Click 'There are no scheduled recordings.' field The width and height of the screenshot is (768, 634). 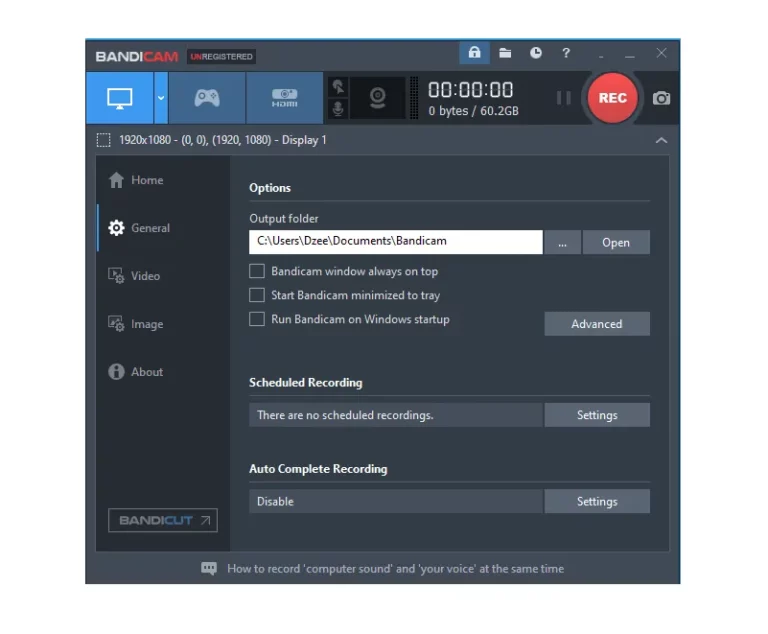(396, 415)
